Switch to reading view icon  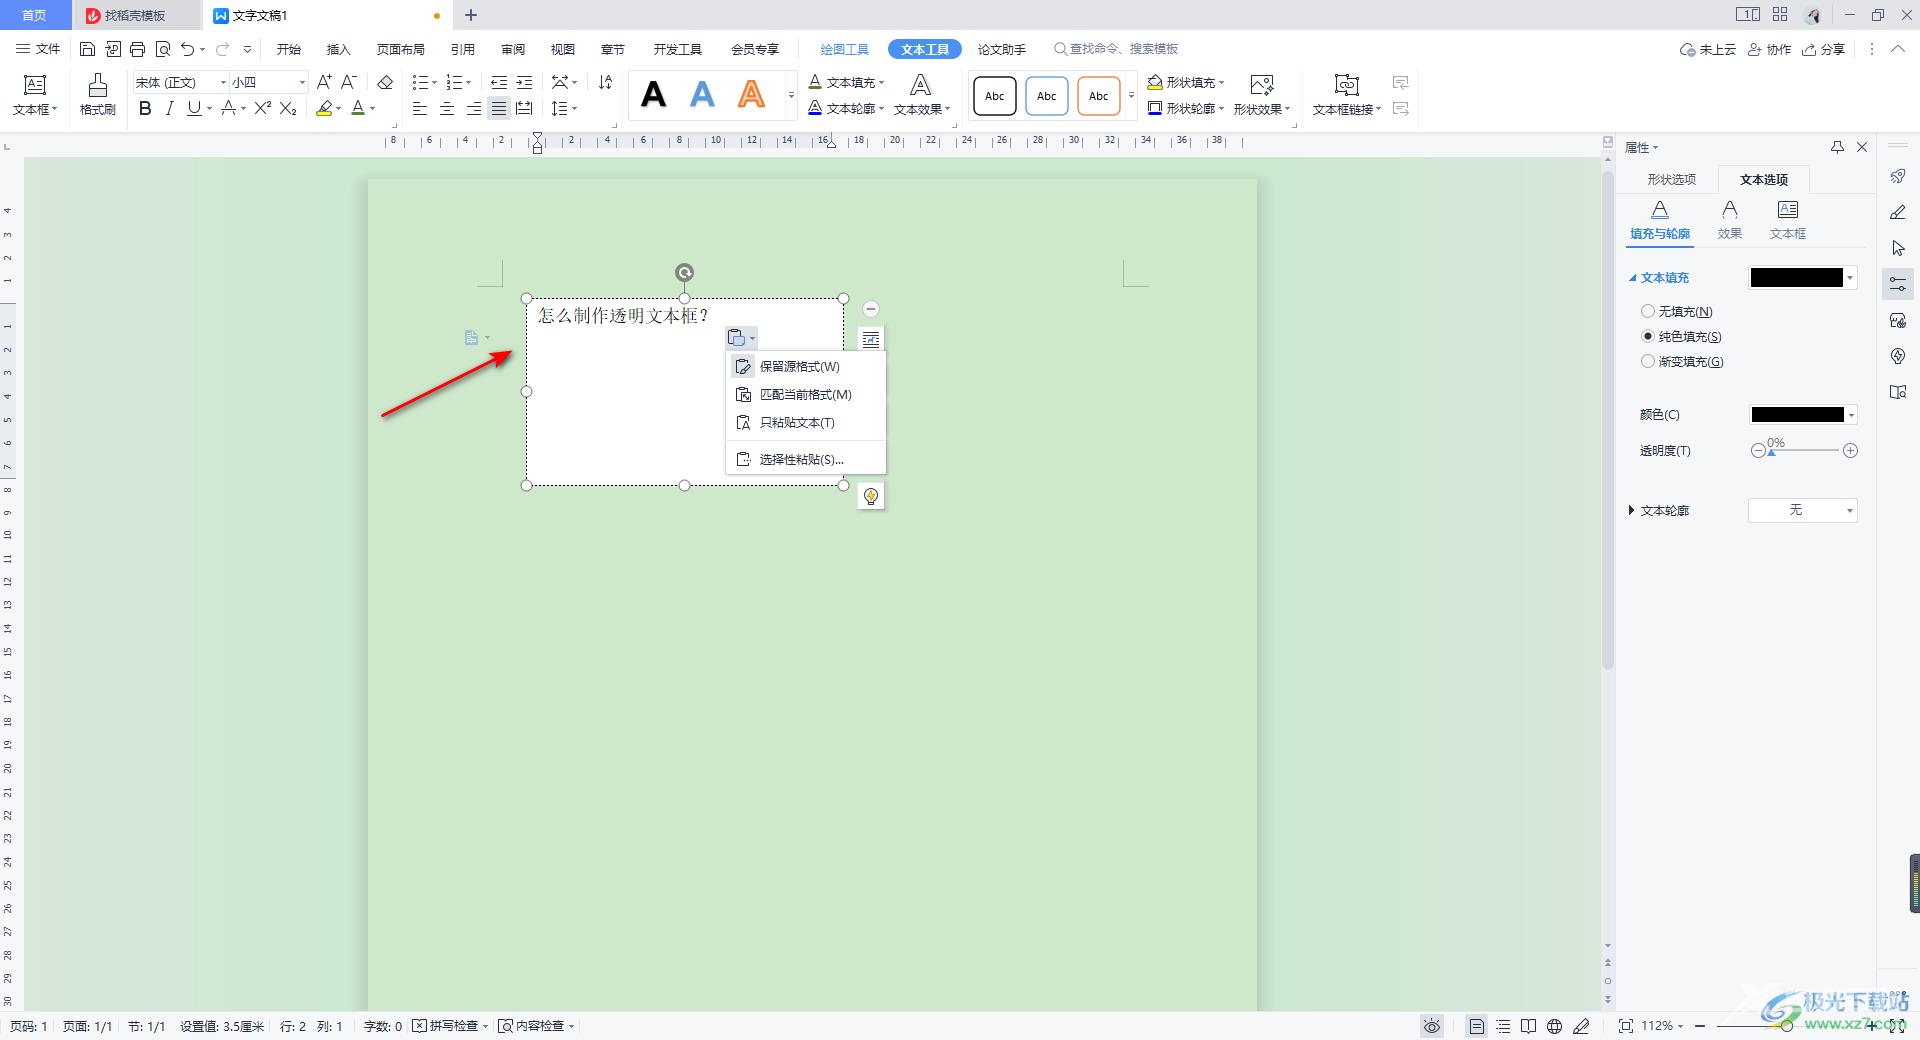pyautogui.click(x=1528, y=1025)
